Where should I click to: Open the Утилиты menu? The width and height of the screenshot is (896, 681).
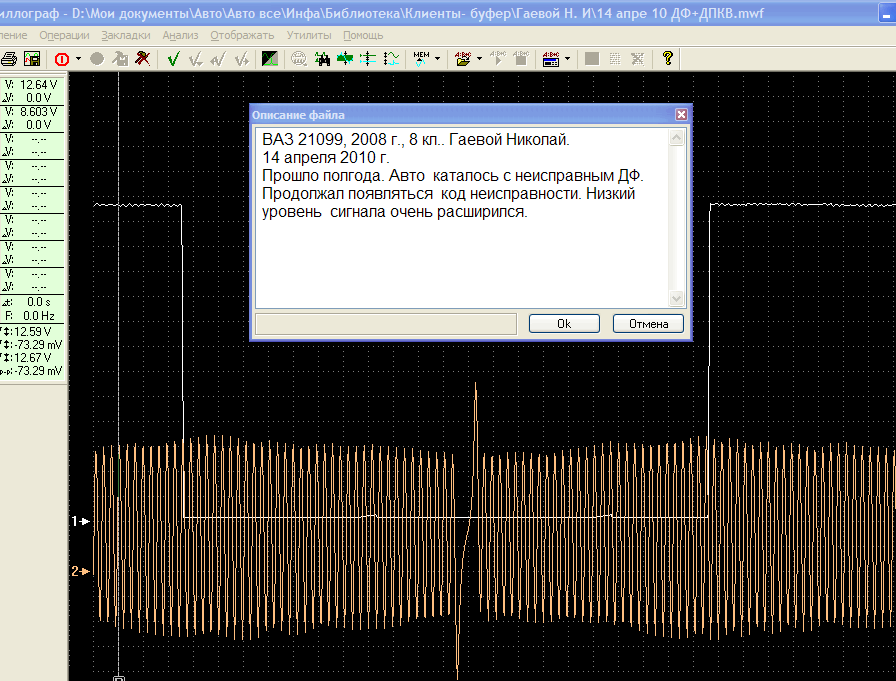[x=309, y=35]
